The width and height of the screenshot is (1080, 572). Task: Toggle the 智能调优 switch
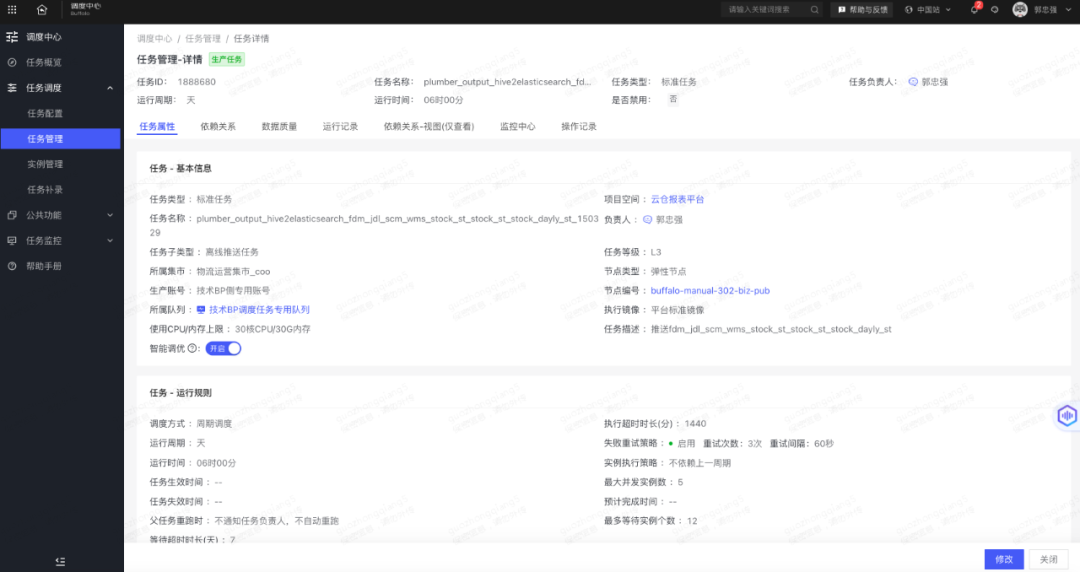tap(223, 349)
